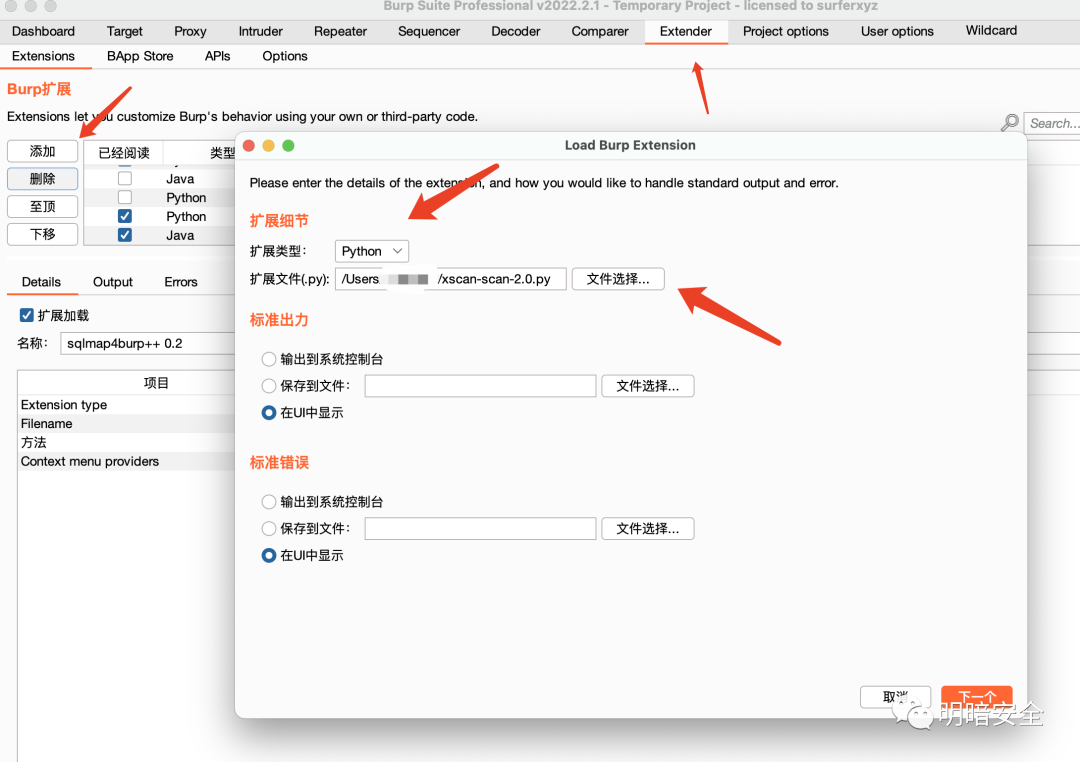Open the Details tab
The width and height of the screenshot is (1080, 762).
(41, 282)
